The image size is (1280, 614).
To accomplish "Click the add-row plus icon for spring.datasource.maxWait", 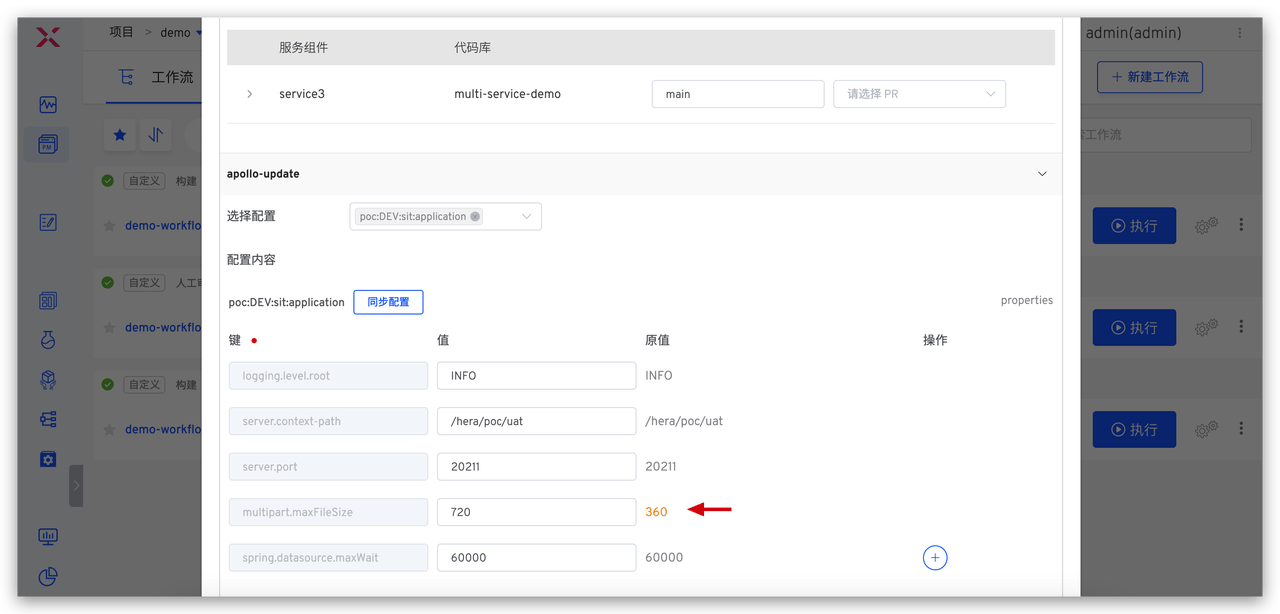I will (x=934, y=558).
